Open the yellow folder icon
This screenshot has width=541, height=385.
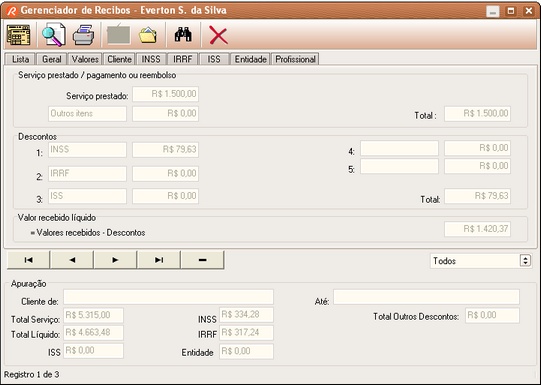(x=148, y=35)
